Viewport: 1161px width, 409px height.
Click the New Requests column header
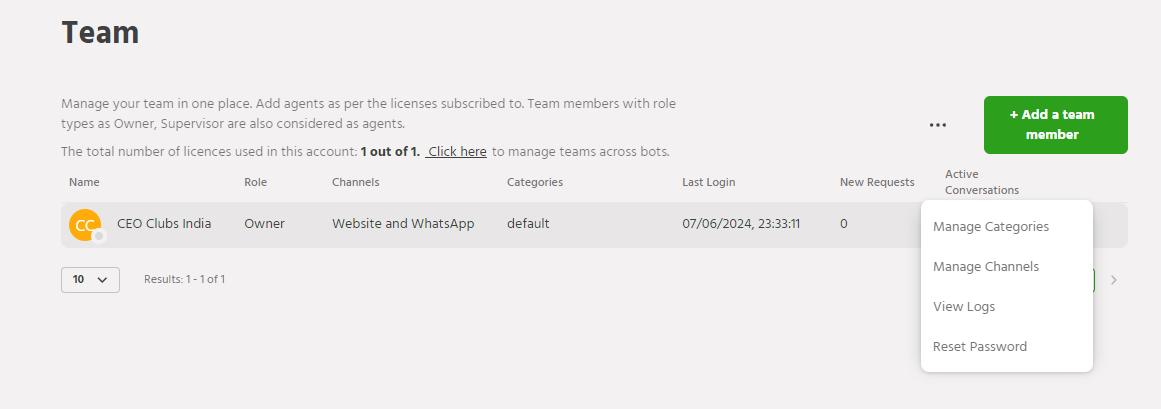click(x=876, y=182)
